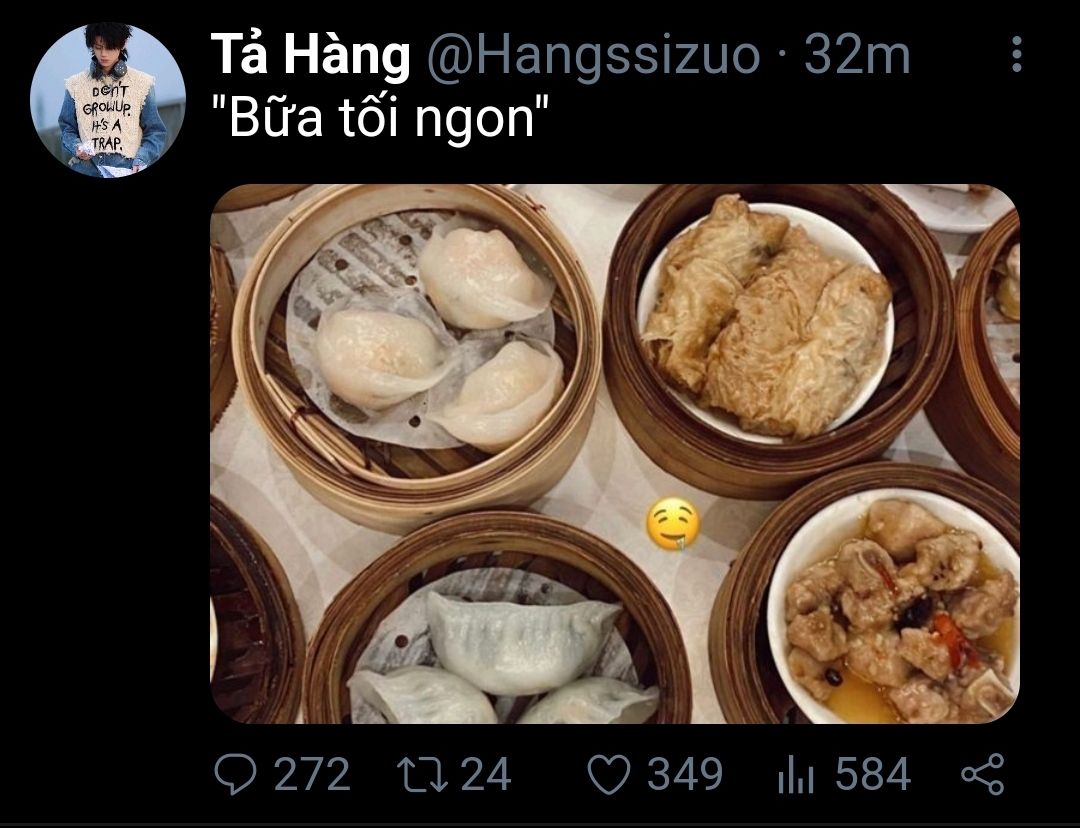Click the drooling emoji sticker on photo
The width and height of the screenshot is (1080, 828).
click(673, 524)
